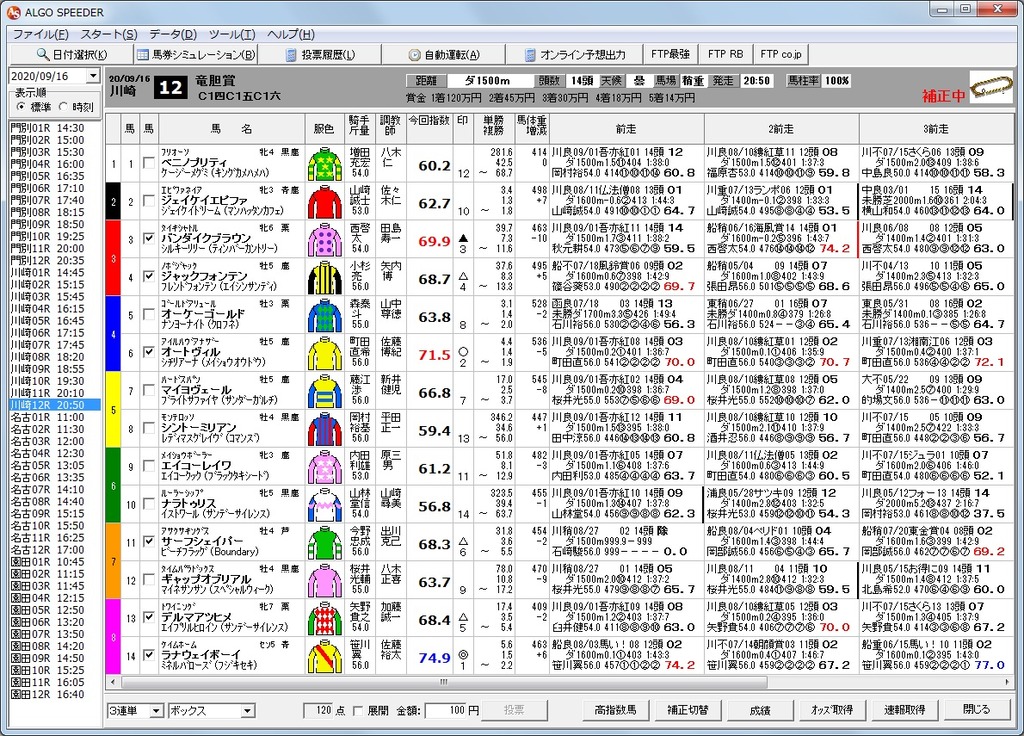
Task: Click jockey silk icon for ジェイケイエピファ
Action: [x=325, y=202]
